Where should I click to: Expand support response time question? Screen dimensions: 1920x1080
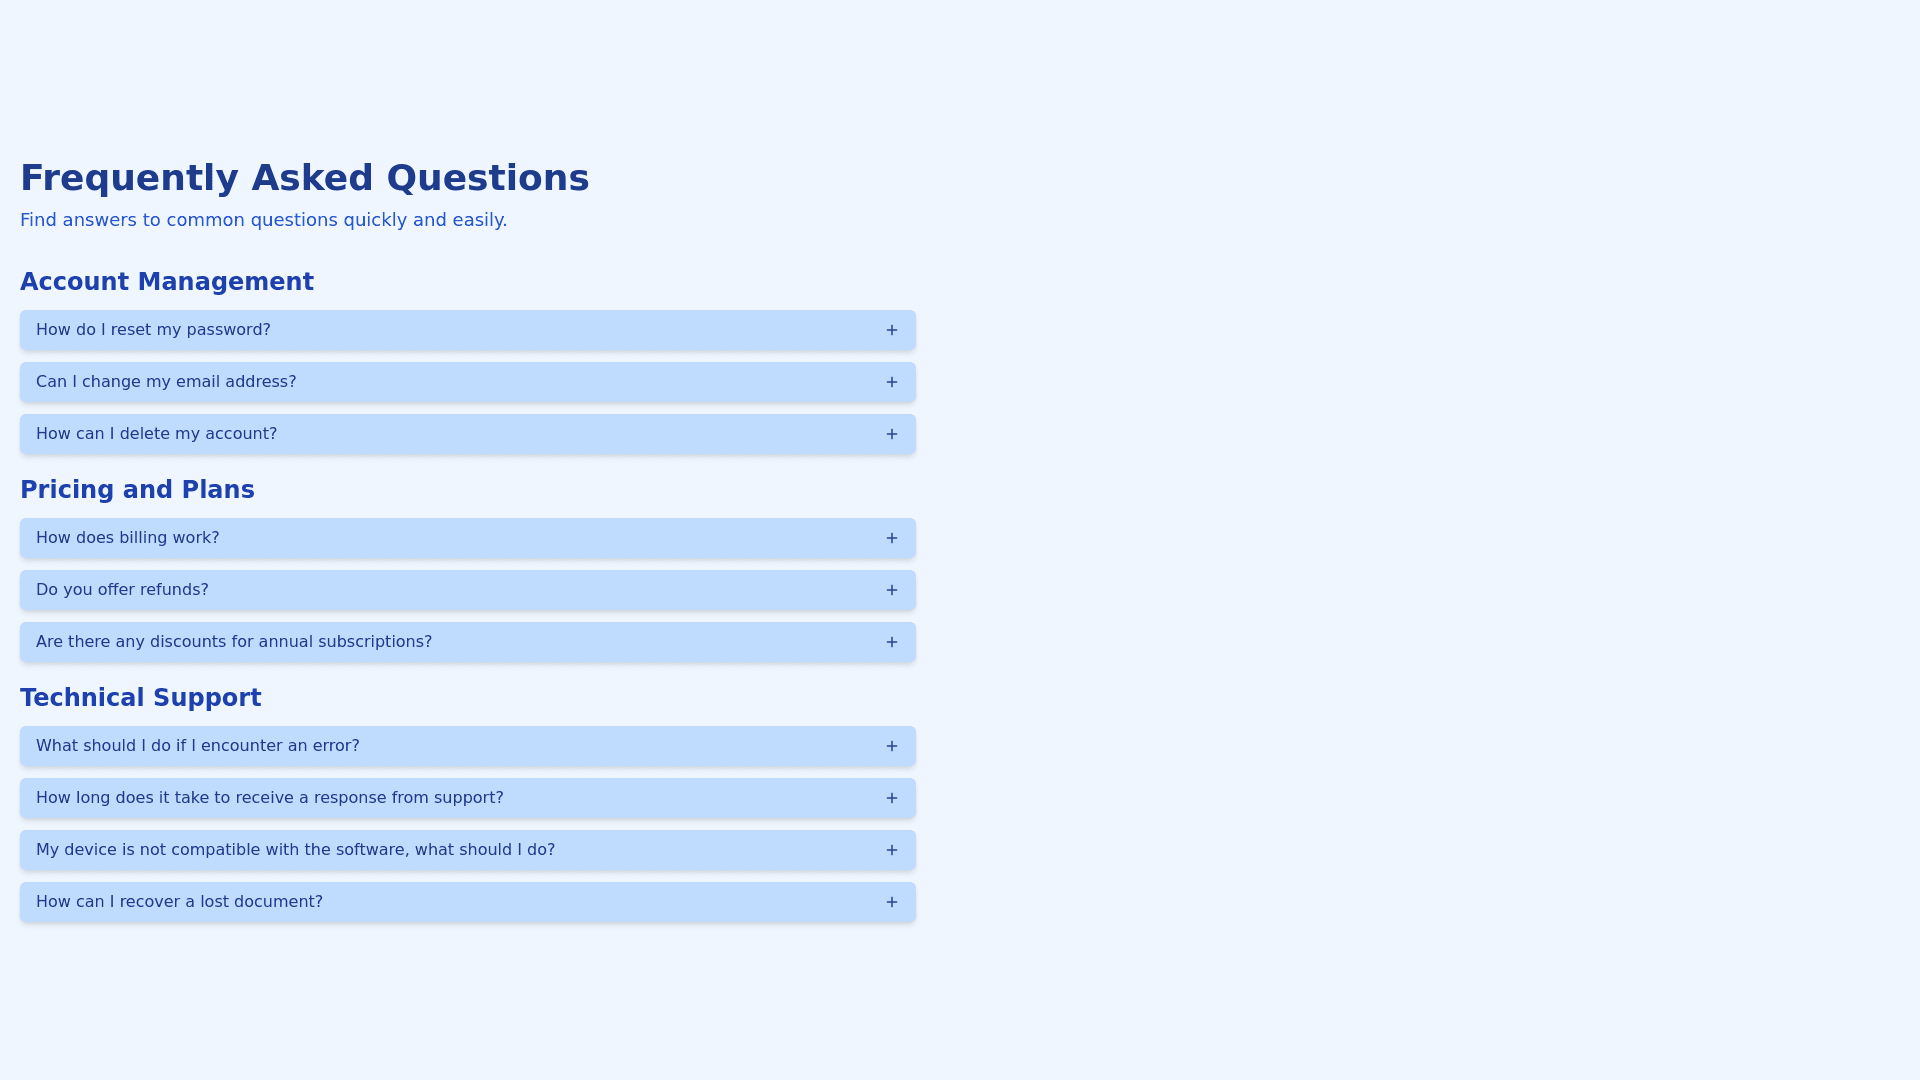(269, 798)
